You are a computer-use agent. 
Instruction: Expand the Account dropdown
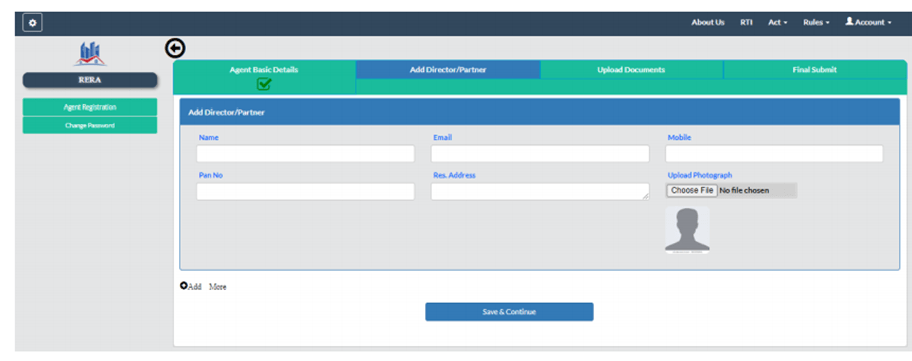pos(868,22)
